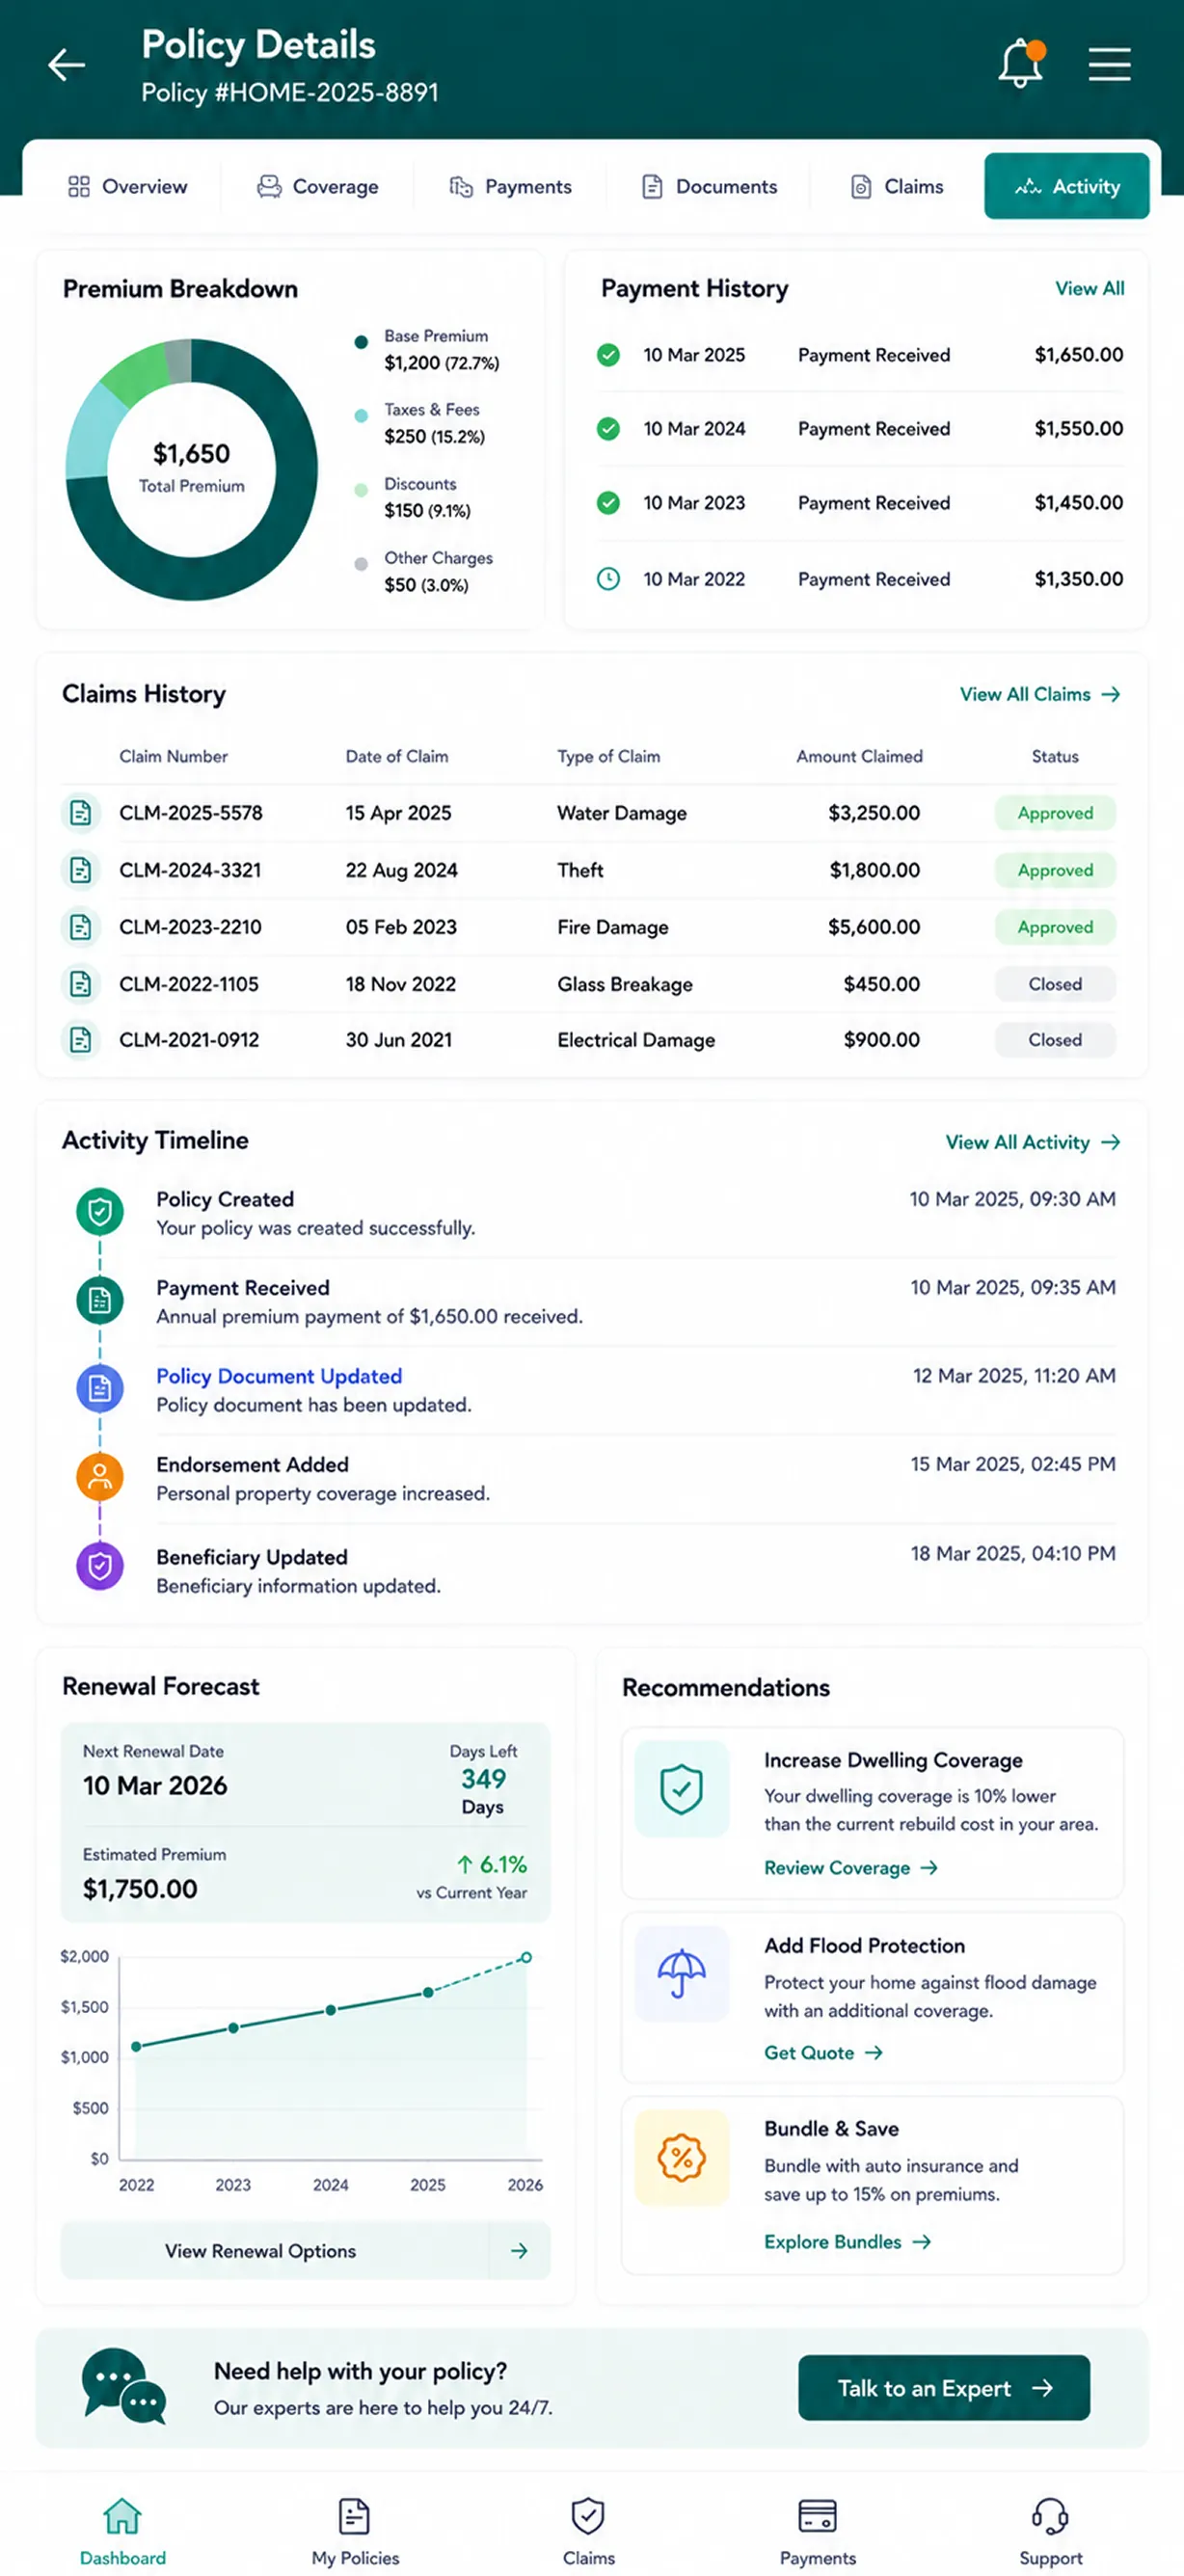The height and width of the screenshot is (2576, 1184).
Task: Open Support headset icon in bottom bar
Action: [1050, 2516]
